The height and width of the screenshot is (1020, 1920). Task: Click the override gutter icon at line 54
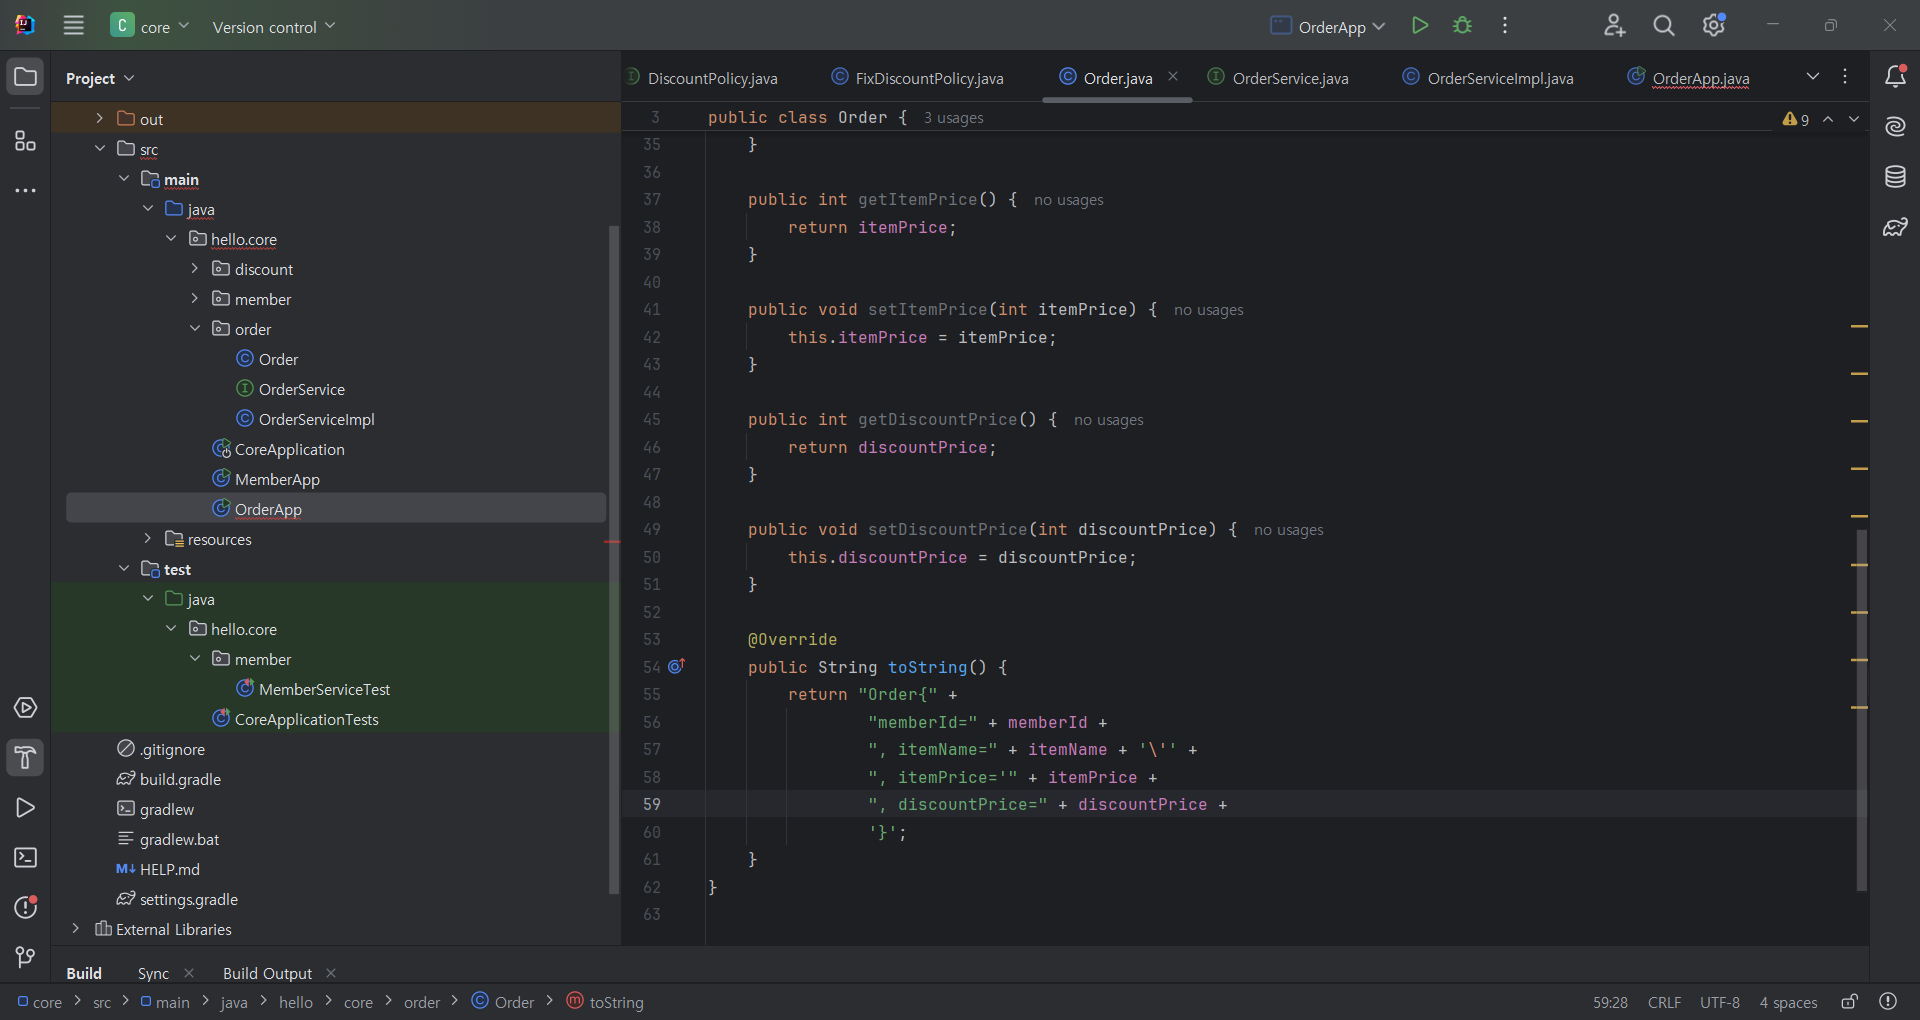[x=677, y=666]
